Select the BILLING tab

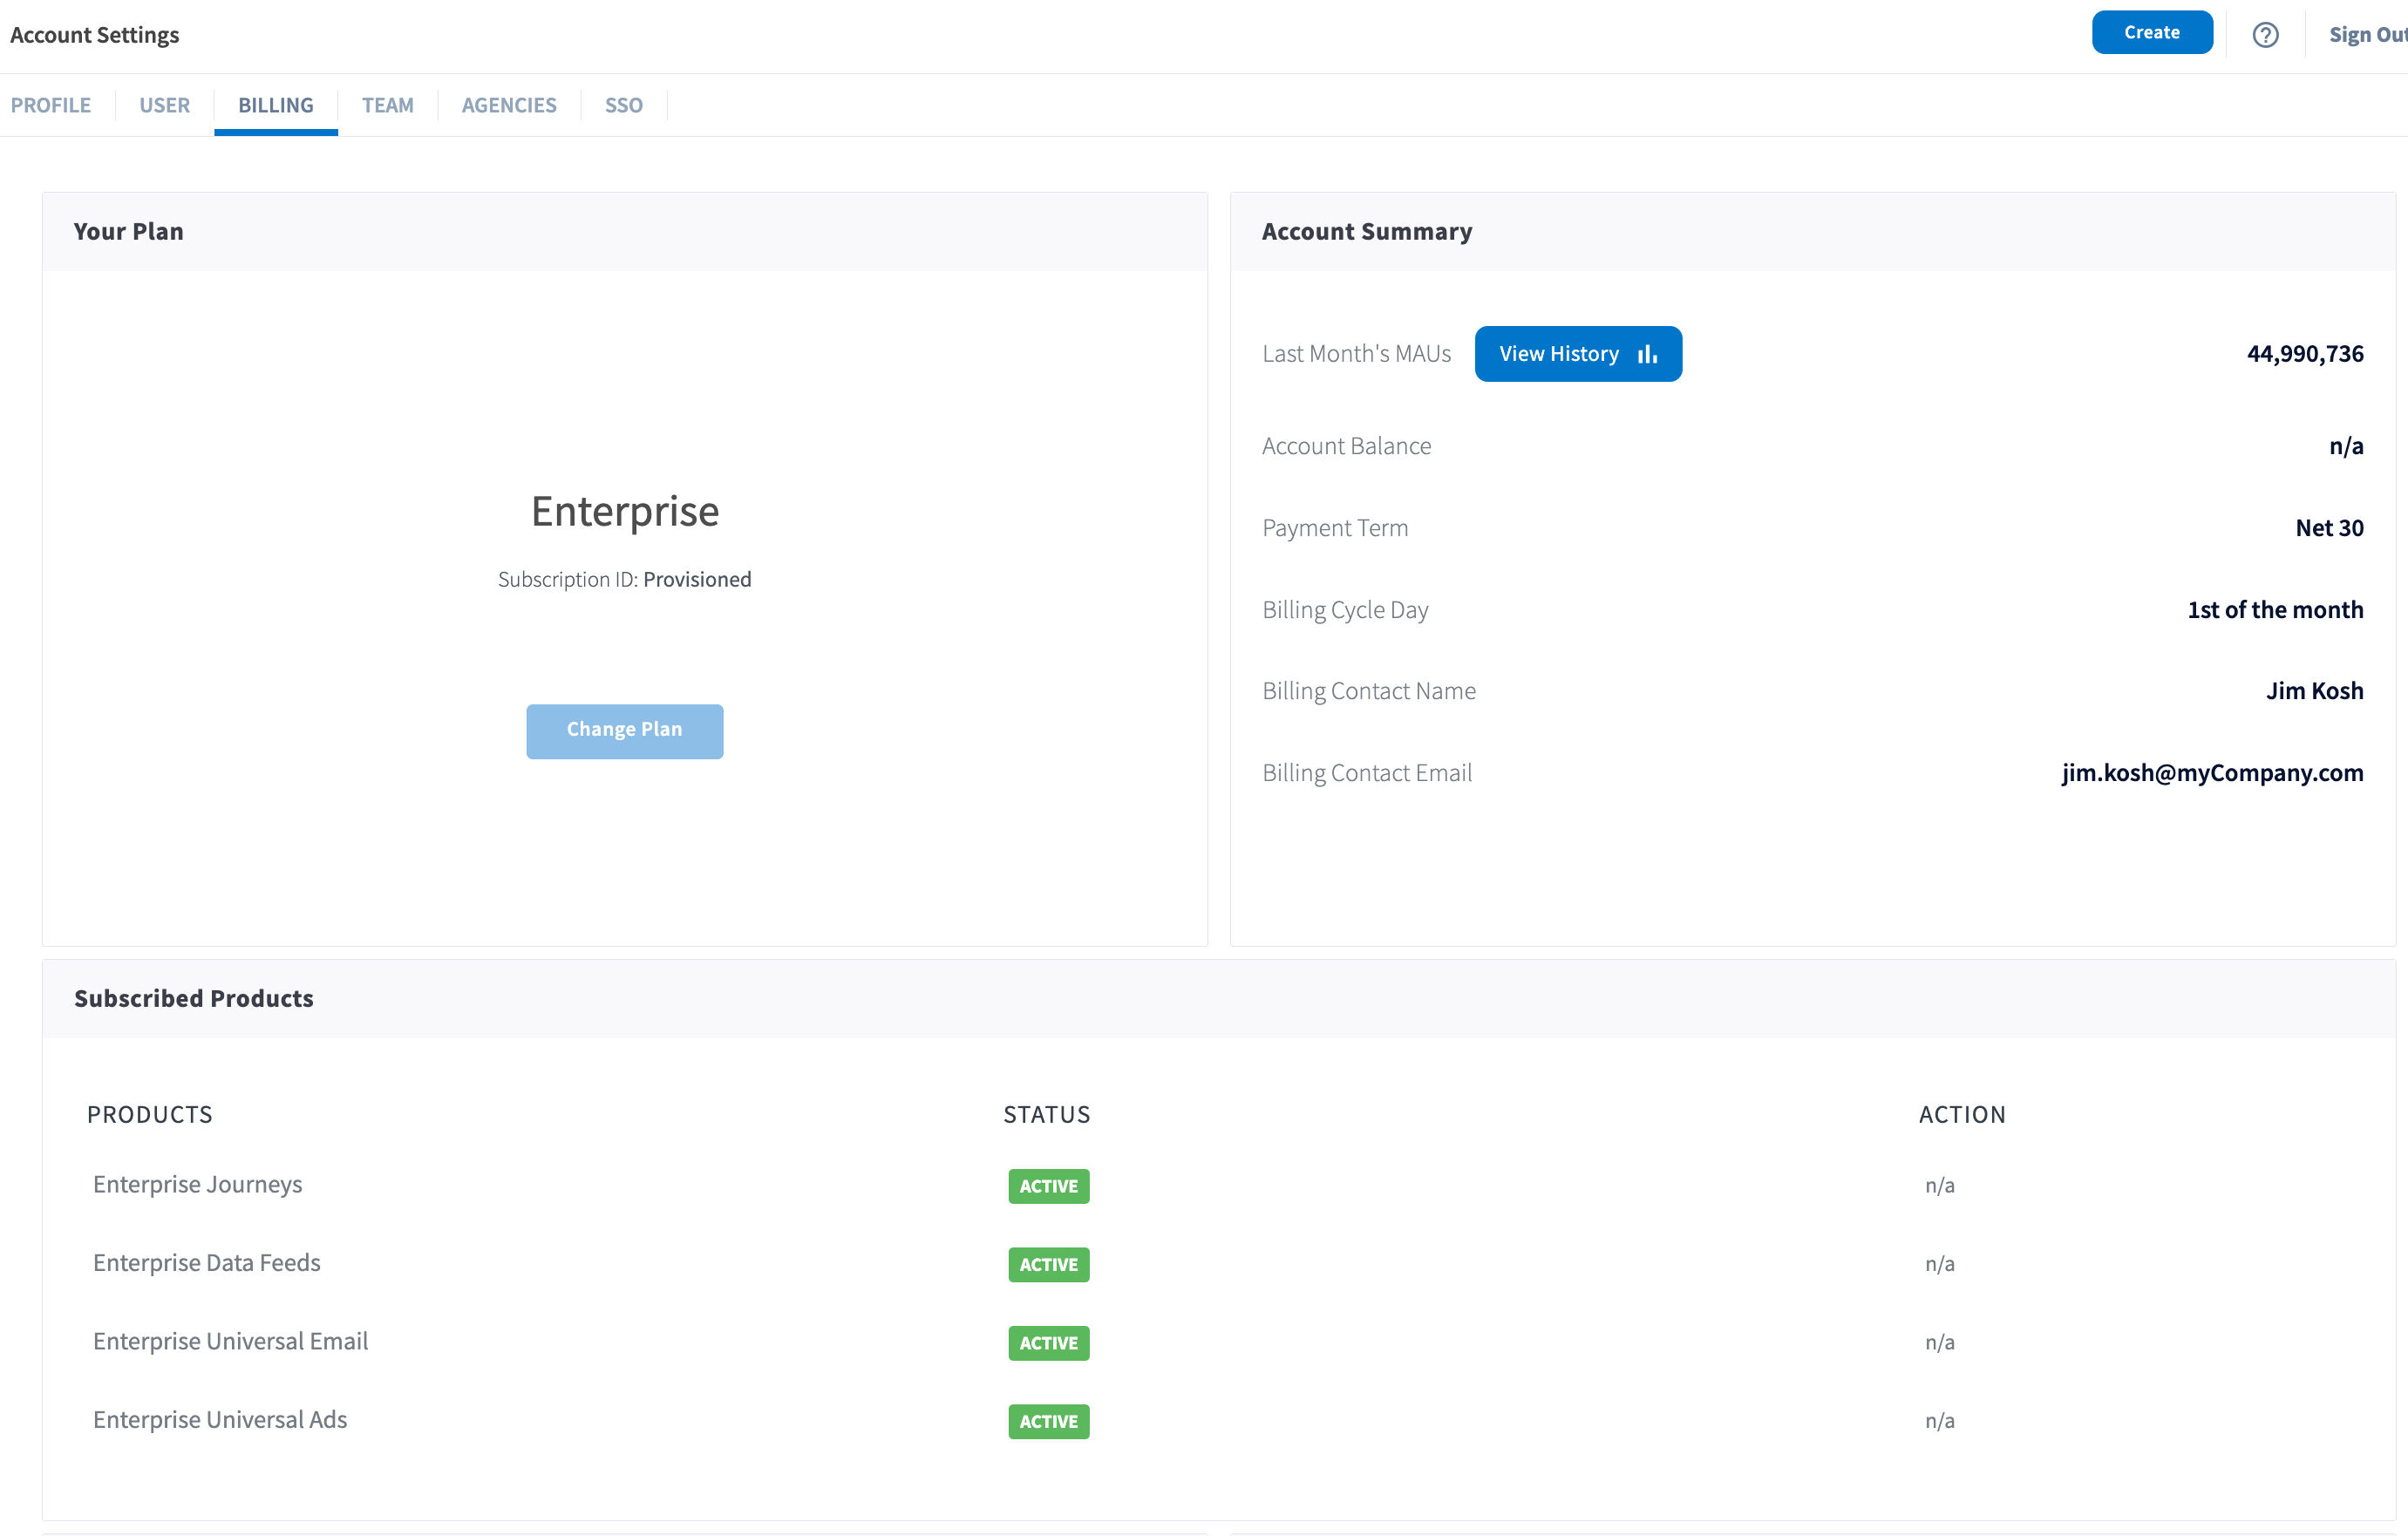coord(275,105)
